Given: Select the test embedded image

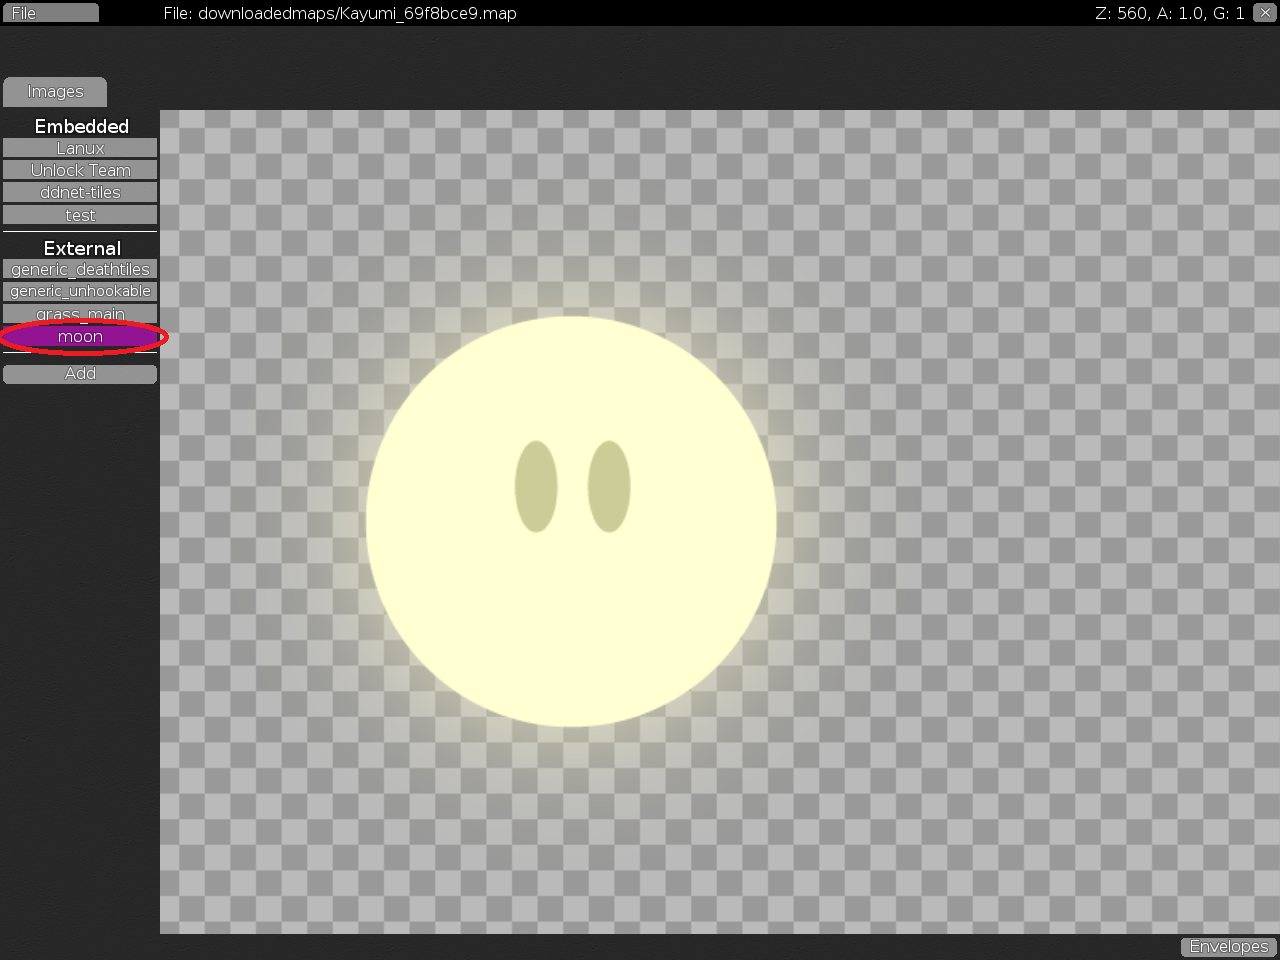Looking at the screenshot, I should tap(80, 214).
